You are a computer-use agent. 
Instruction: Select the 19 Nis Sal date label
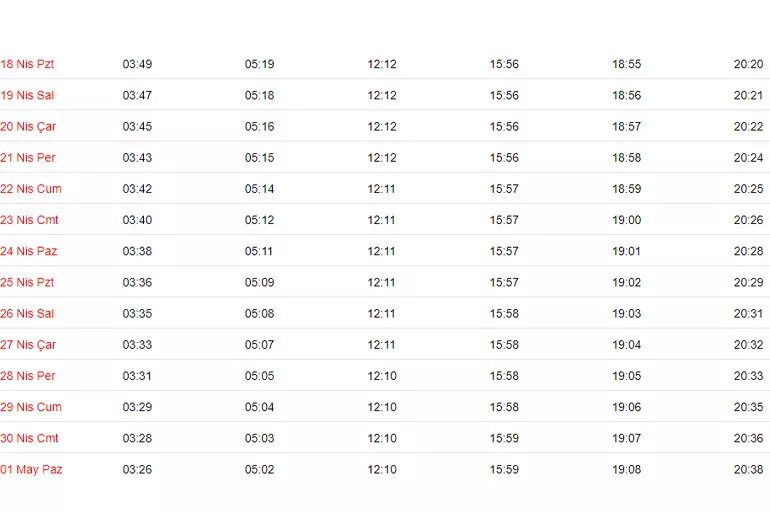tap(27, 96)
